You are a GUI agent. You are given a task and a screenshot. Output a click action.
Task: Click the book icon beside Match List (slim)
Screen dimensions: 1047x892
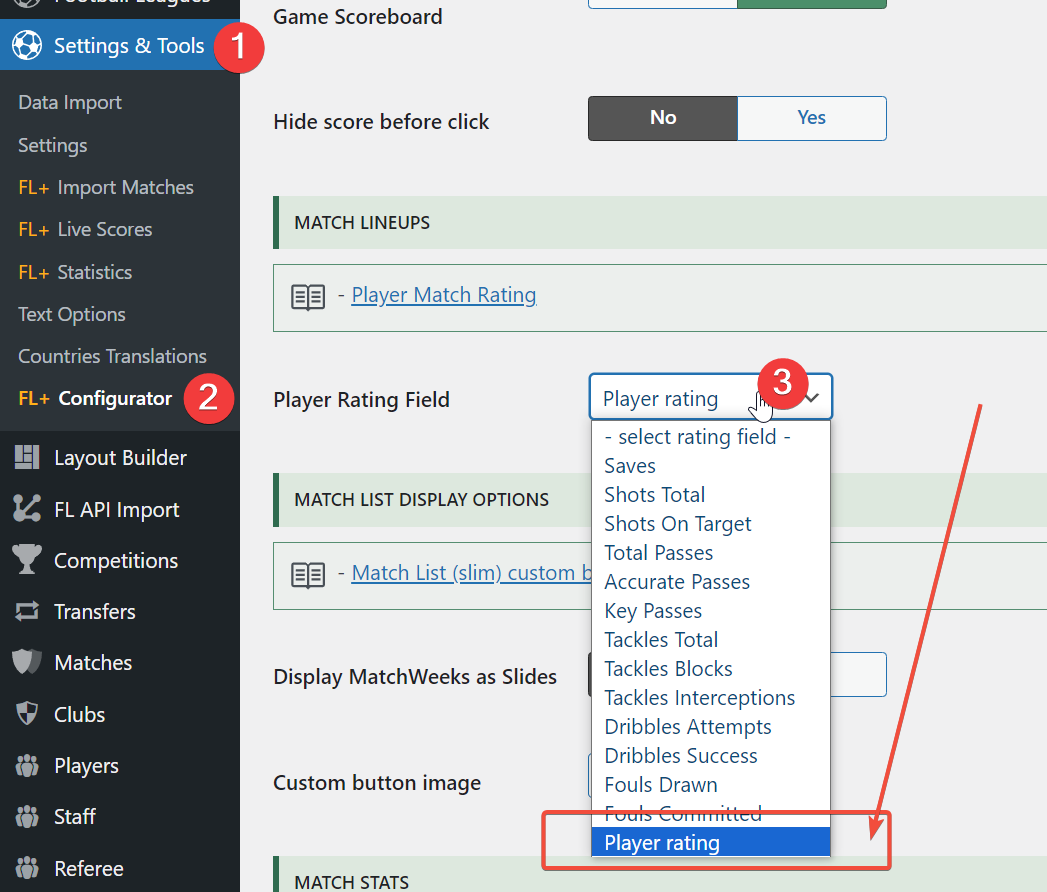click(308, 575)
